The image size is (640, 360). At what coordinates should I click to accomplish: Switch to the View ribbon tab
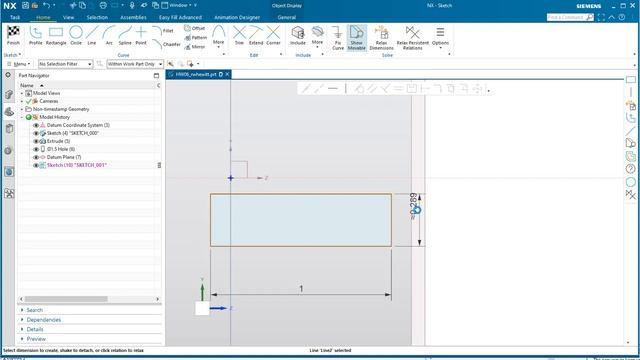click(68, 18)
